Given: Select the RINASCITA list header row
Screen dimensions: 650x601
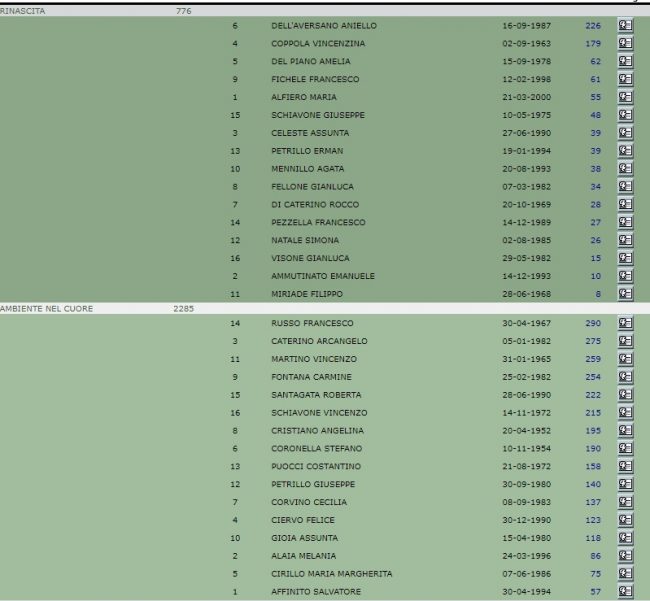Looking at the screenshot, I should pyautogui.click(x=30, y=11).
